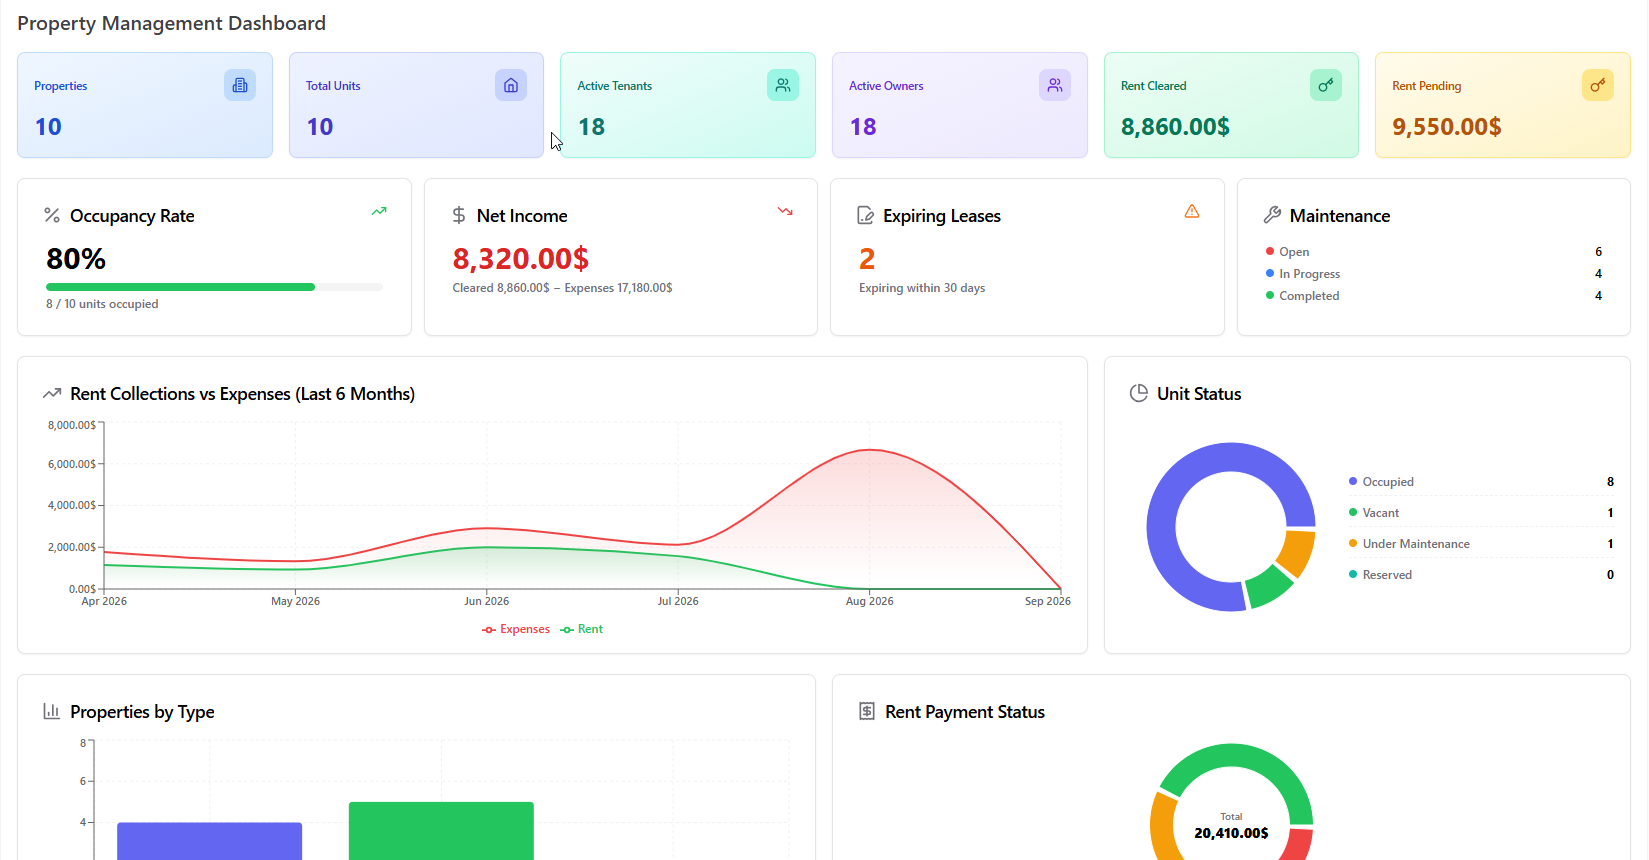Click the 8 / 10 units occupied text
The width and height of the screenshot is (1649, 860).
102,304
